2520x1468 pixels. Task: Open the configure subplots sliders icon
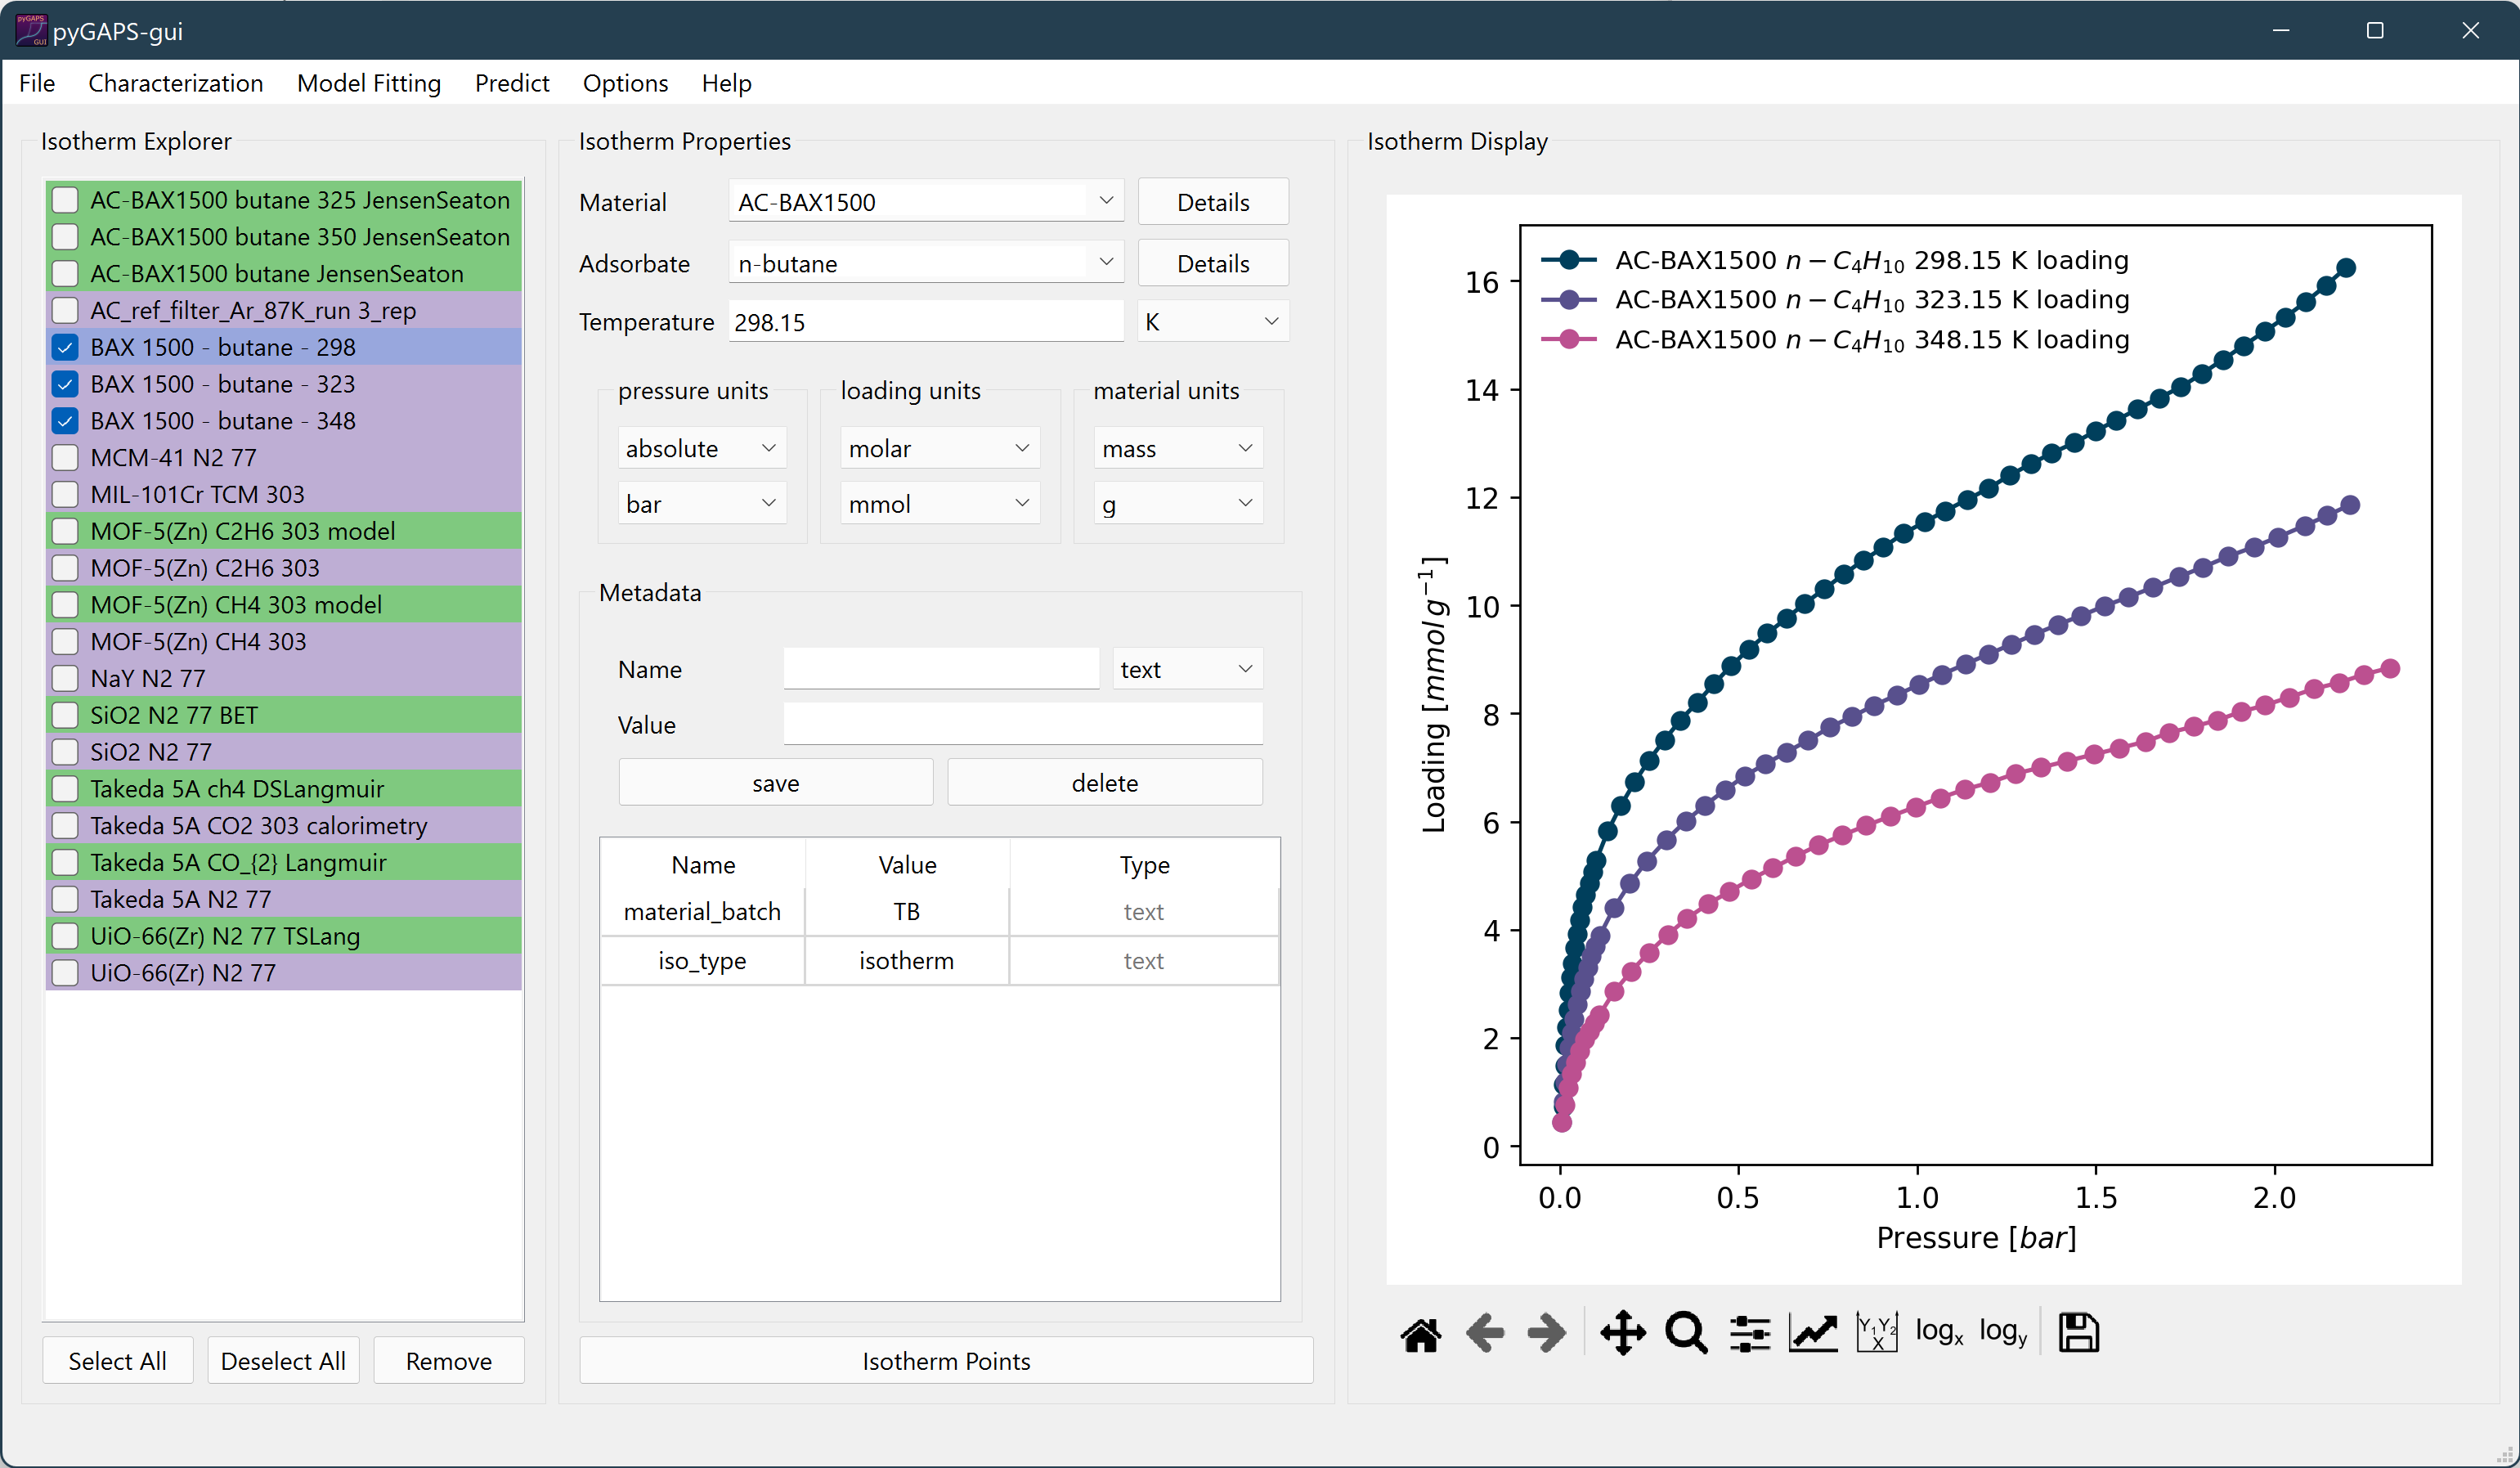(x=1750, y=1333)
